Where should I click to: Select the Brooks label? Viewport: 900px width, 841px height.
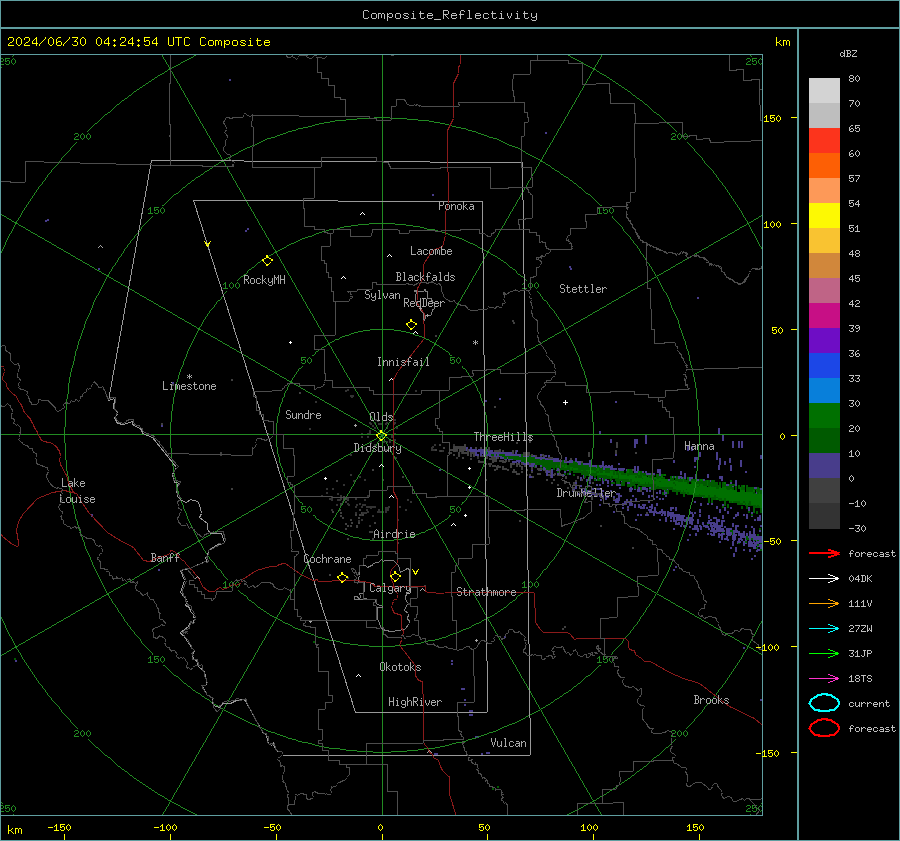(711, 700)
